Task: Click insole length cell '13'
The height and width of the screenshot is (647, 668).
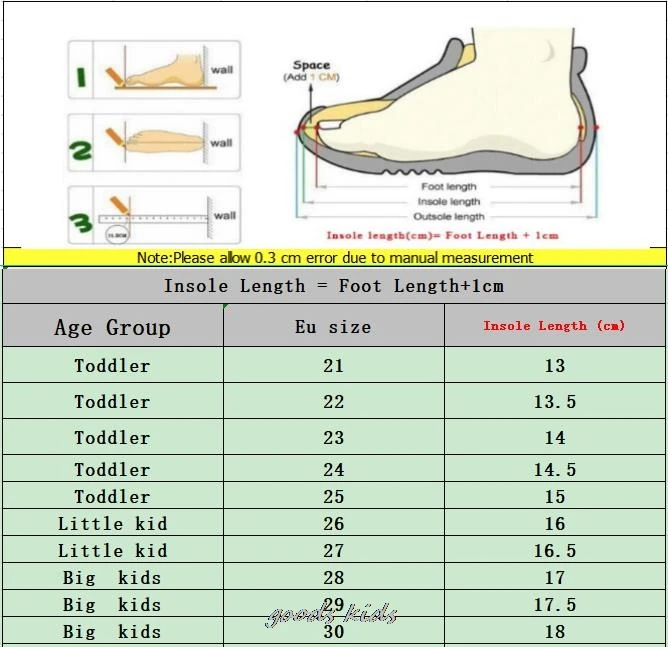Action: point(555,365)
